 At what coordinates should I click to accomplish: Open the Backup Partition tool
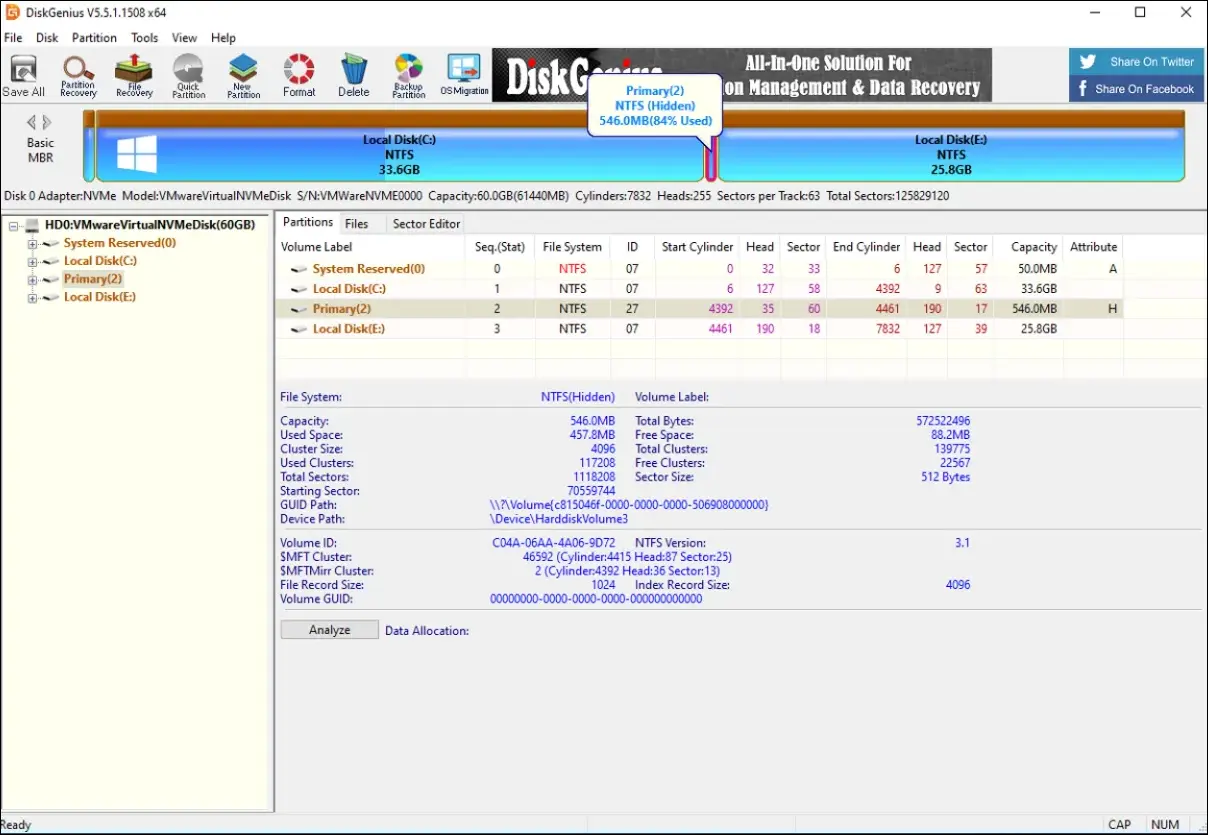408,76
